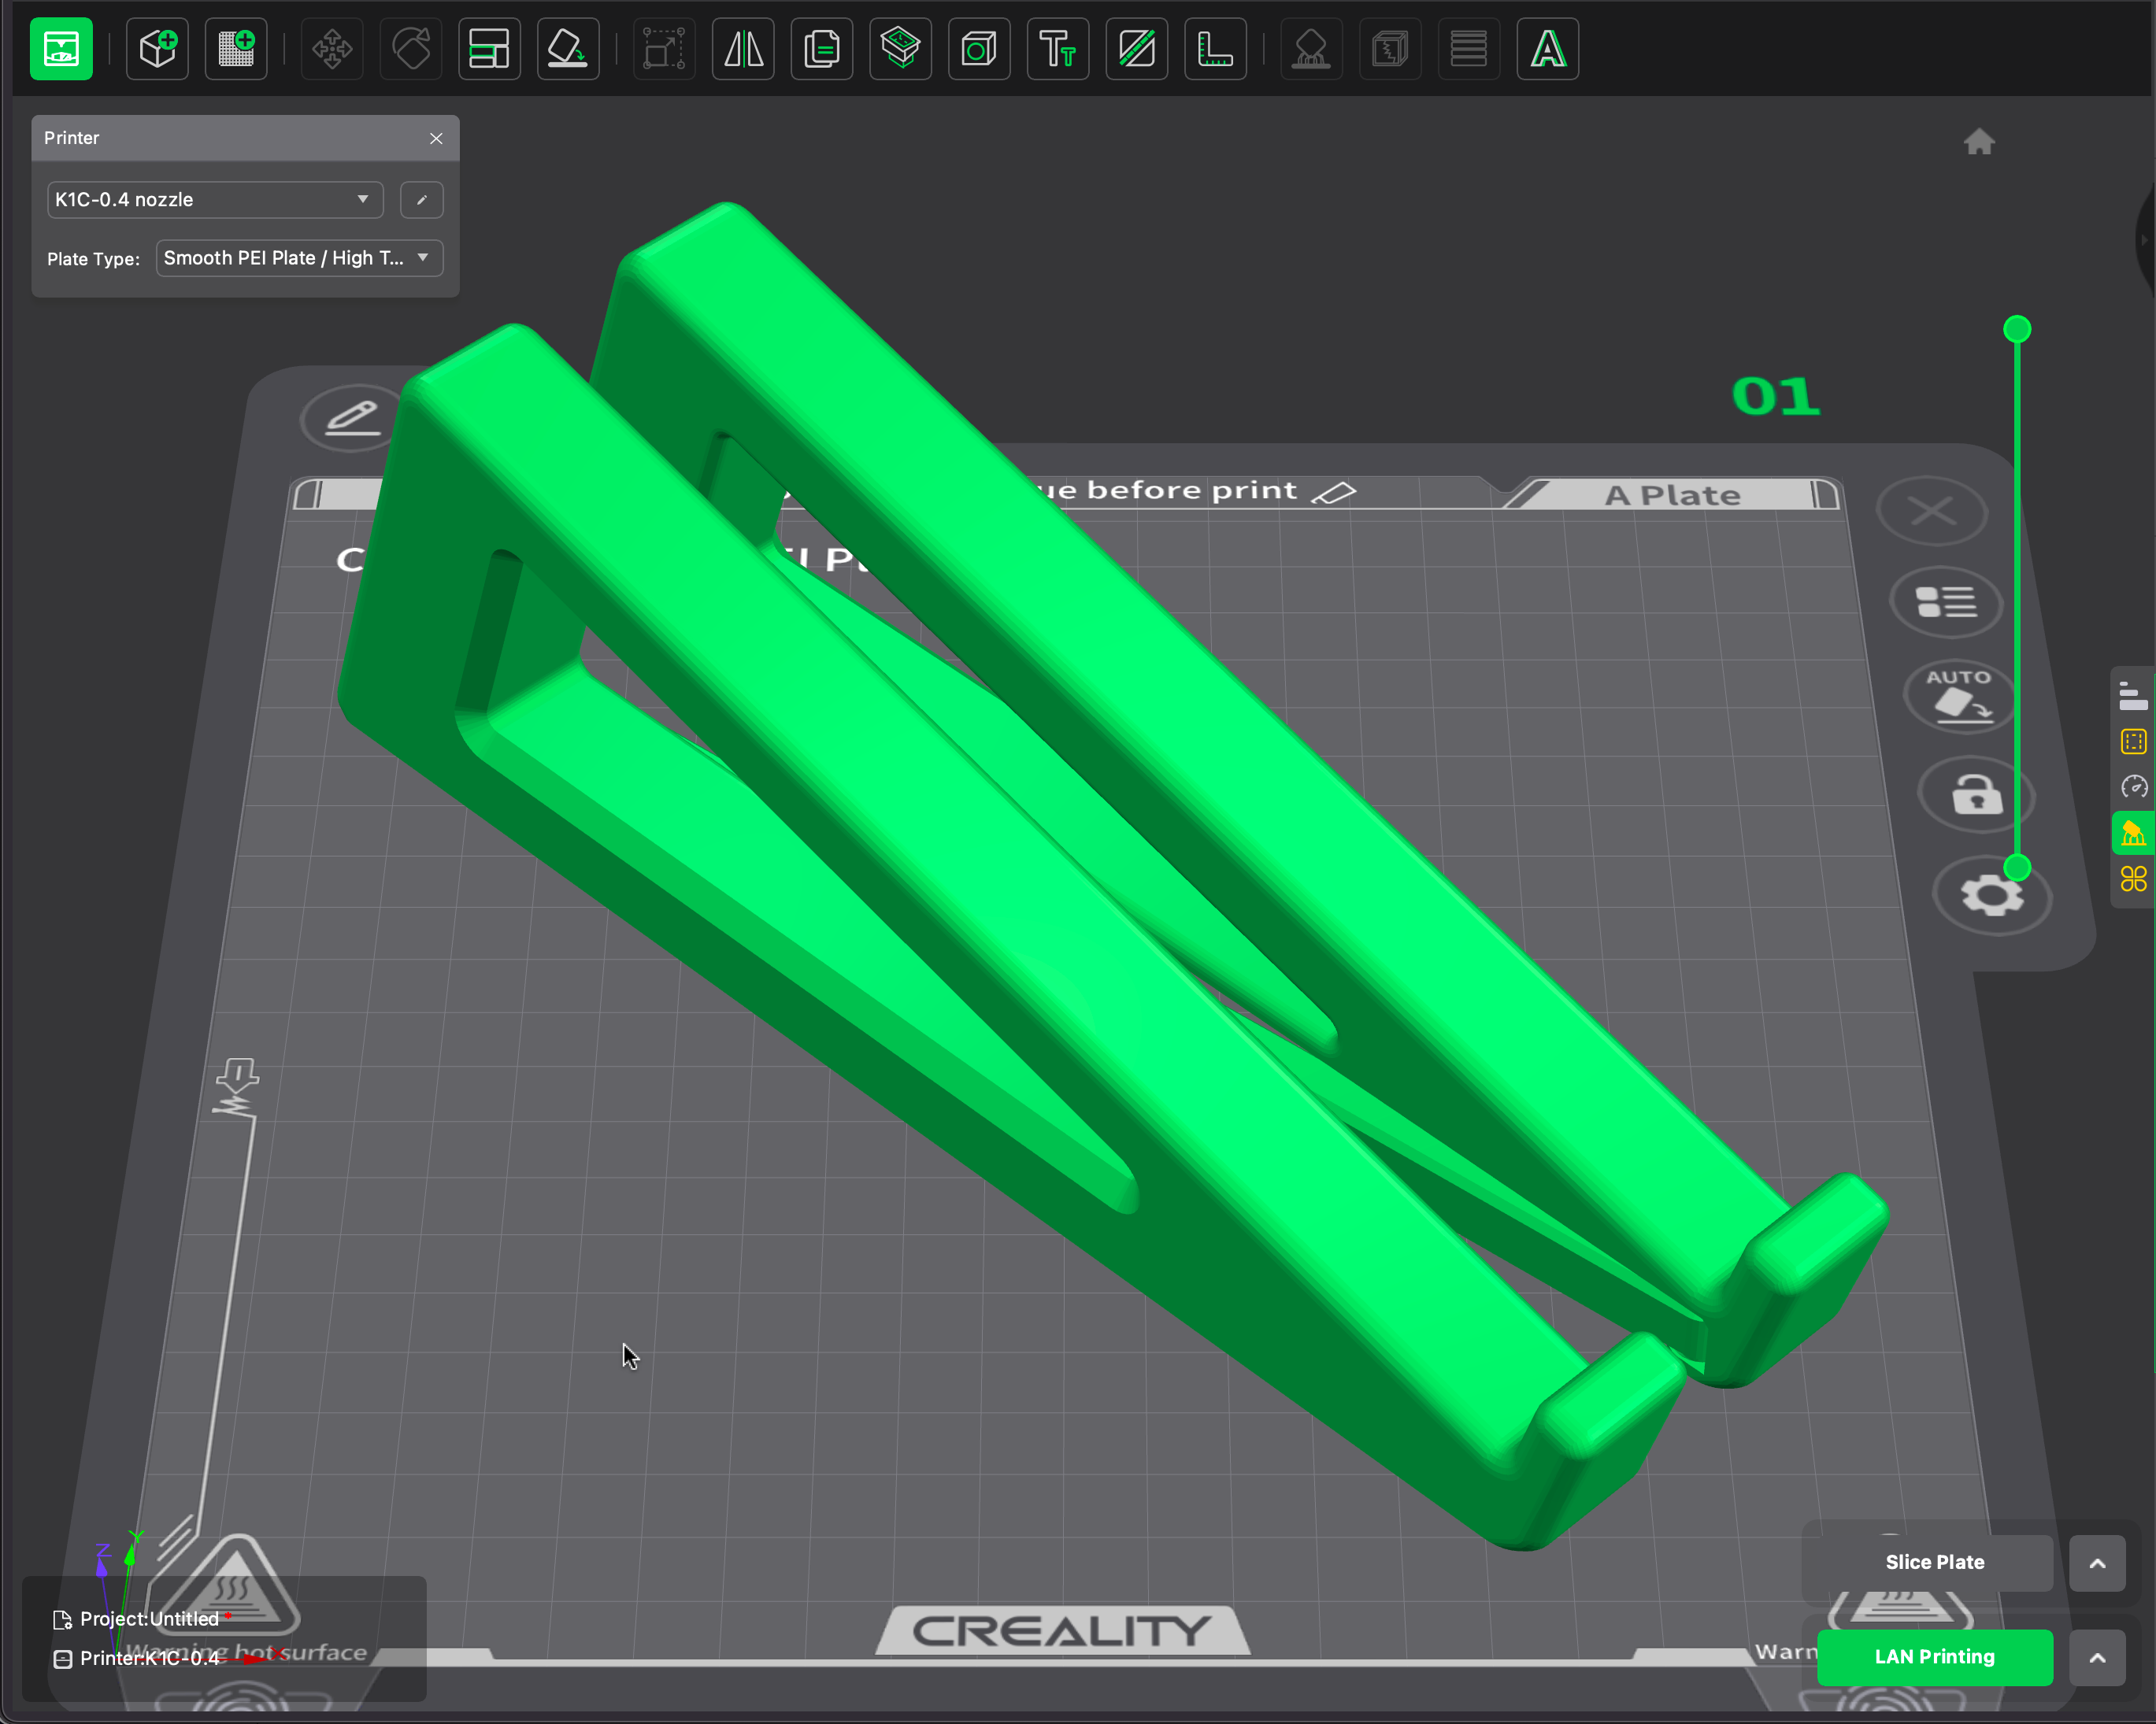Select the Cut tool icon
Screen dimensions: 2156x1724
(1137, 48)
